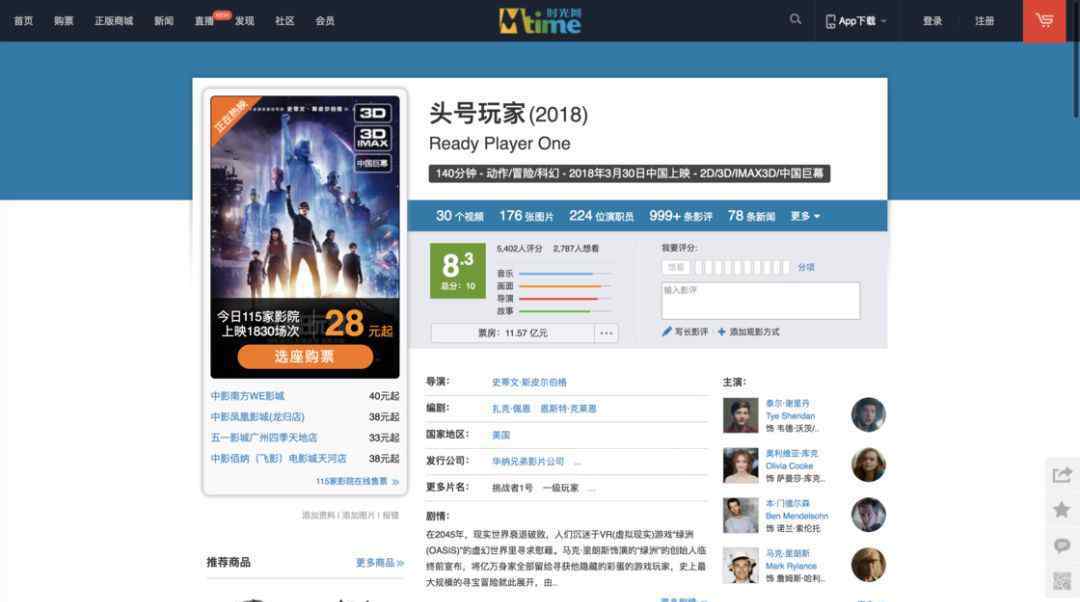Click the green 8.3 score box
The height and width of the screenshot is (602, 1080).
click(x=458, y=271)
